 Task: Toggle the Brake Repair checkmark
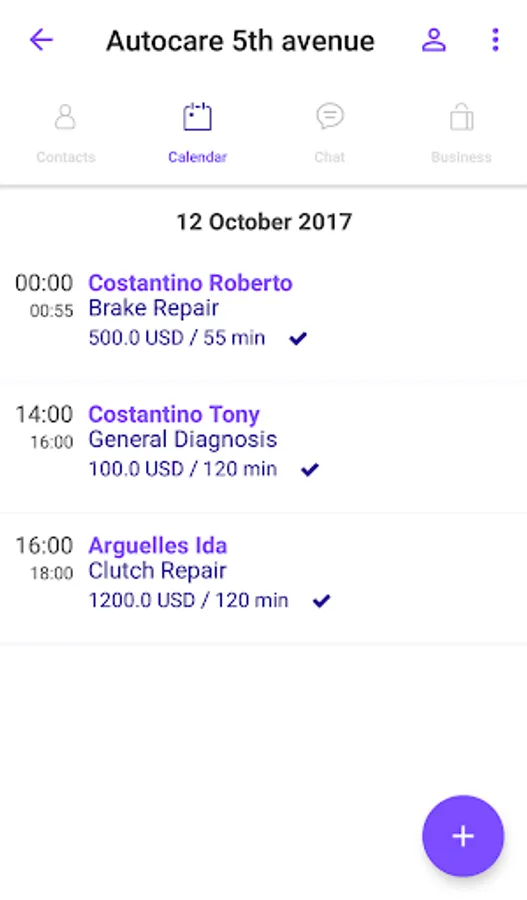(298, 338)
